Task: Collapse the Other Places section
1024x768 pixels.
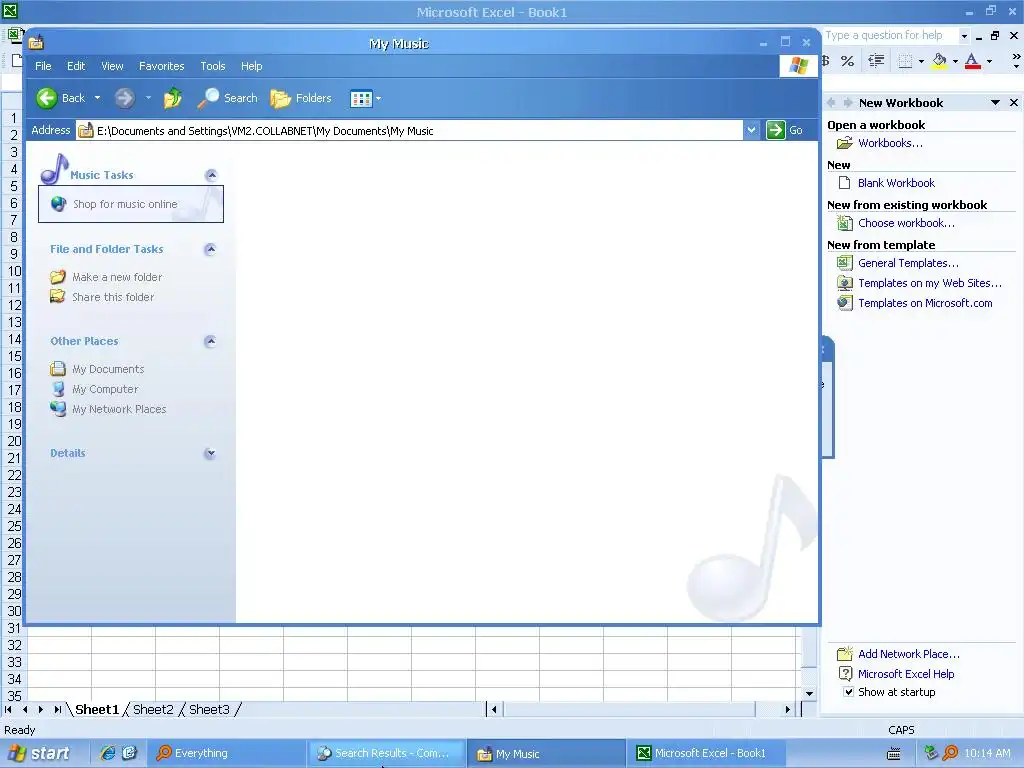Action: tap(210, 341)
